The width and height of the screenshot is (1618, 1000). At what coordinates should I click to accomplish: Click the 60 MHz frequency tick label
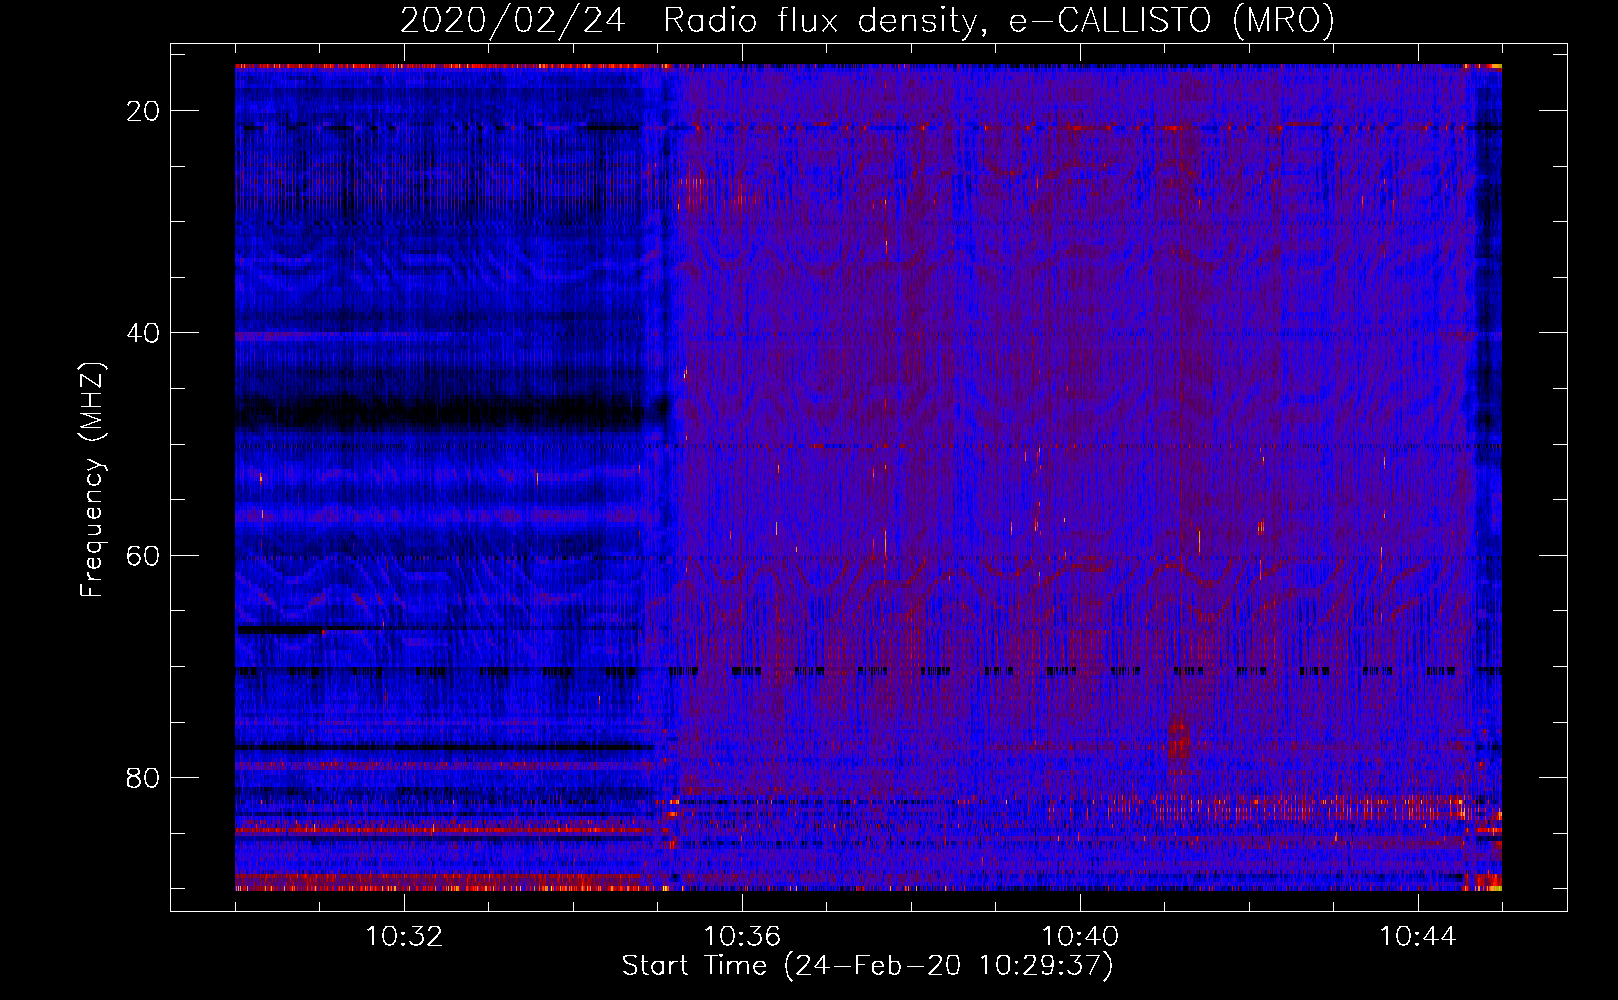tap(143, 555)
